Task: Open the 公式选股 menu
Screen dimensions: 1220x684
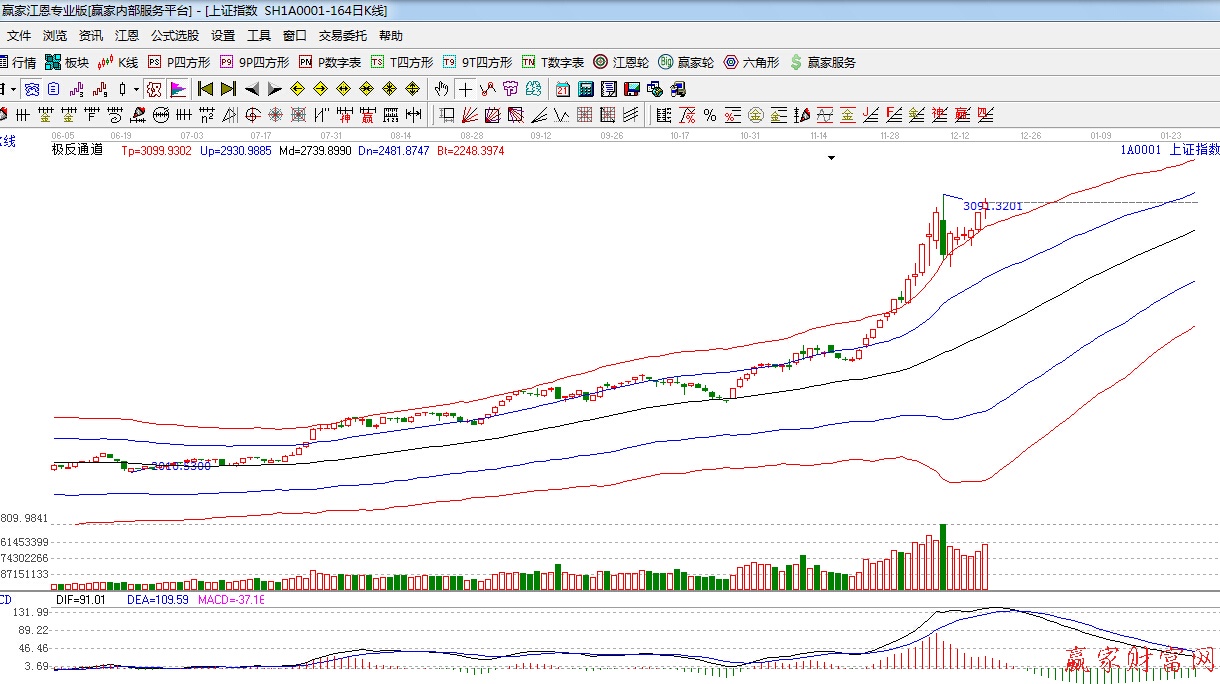Action: [175, 35]
